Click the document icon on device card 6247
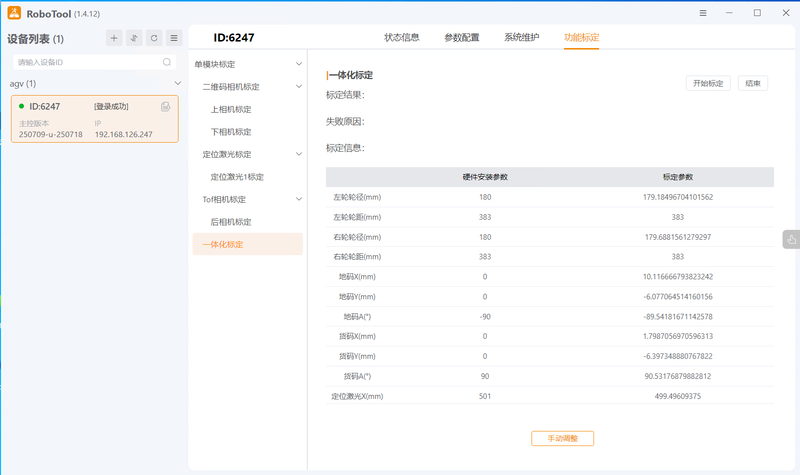800x475 pixels. 165,107
